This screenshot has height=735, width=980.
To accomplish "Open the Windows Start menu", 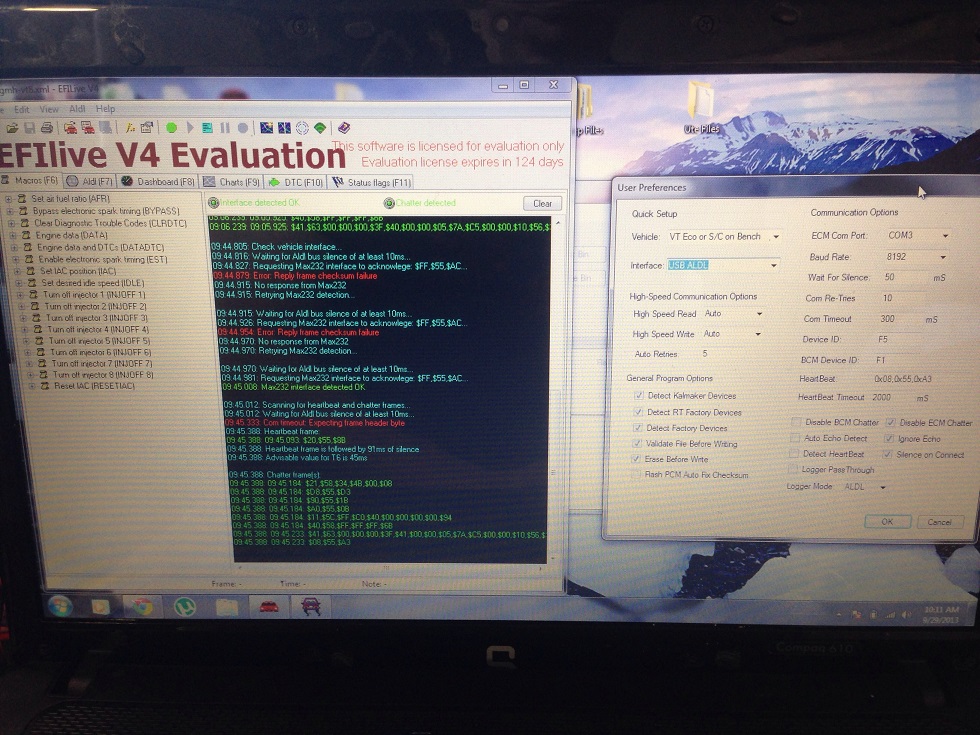I will 61,606.
